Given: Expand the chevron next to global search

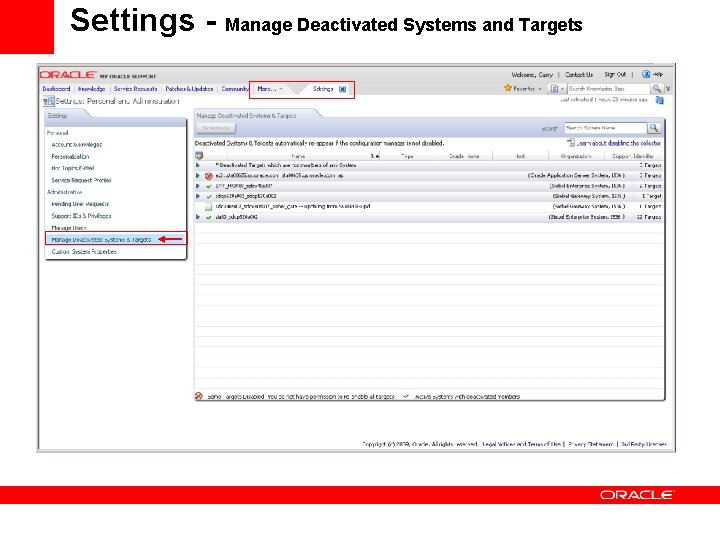Looking at the screenshot, I should pos(668,89).
